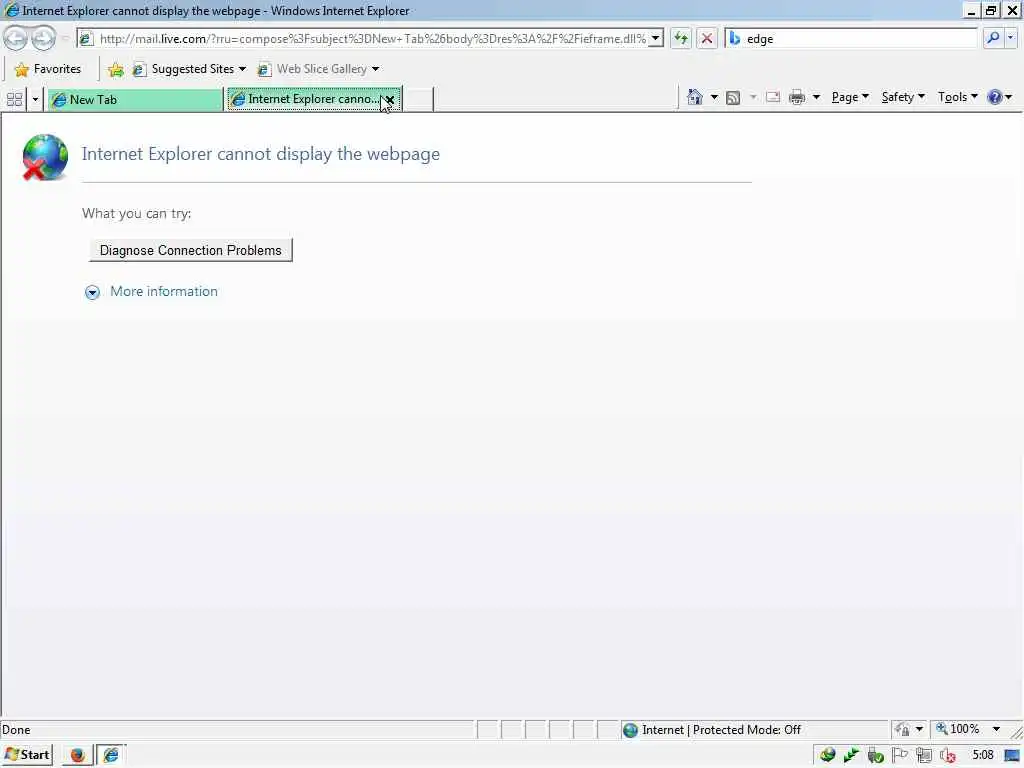Click the search magnifier button
This screenshot has width=1024, height=768.
(x=993, y=39)
